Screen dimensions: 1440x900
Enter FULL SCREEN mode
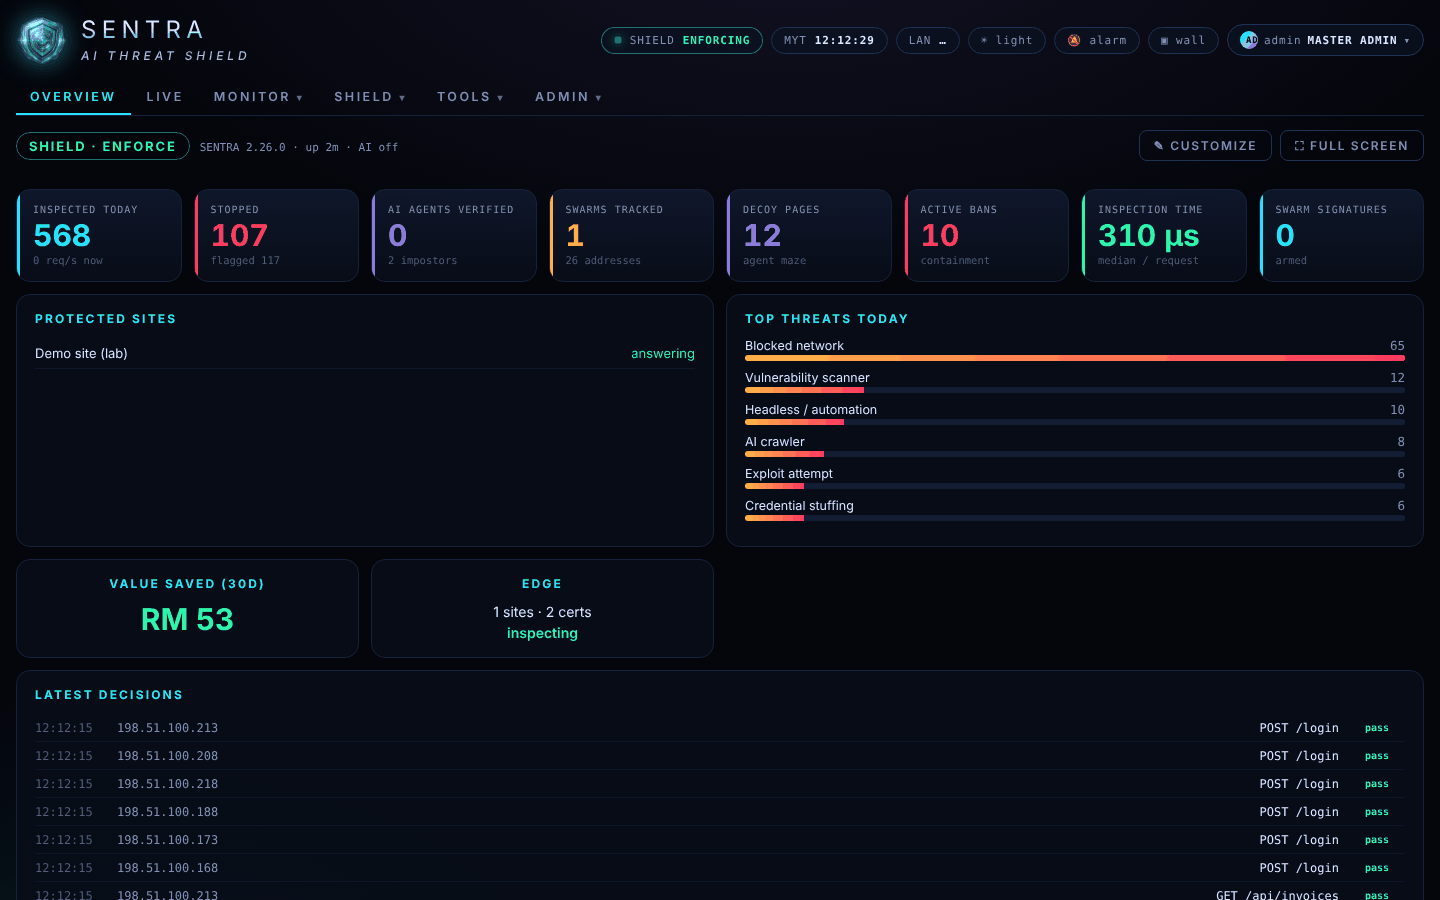coord(1351,145)
